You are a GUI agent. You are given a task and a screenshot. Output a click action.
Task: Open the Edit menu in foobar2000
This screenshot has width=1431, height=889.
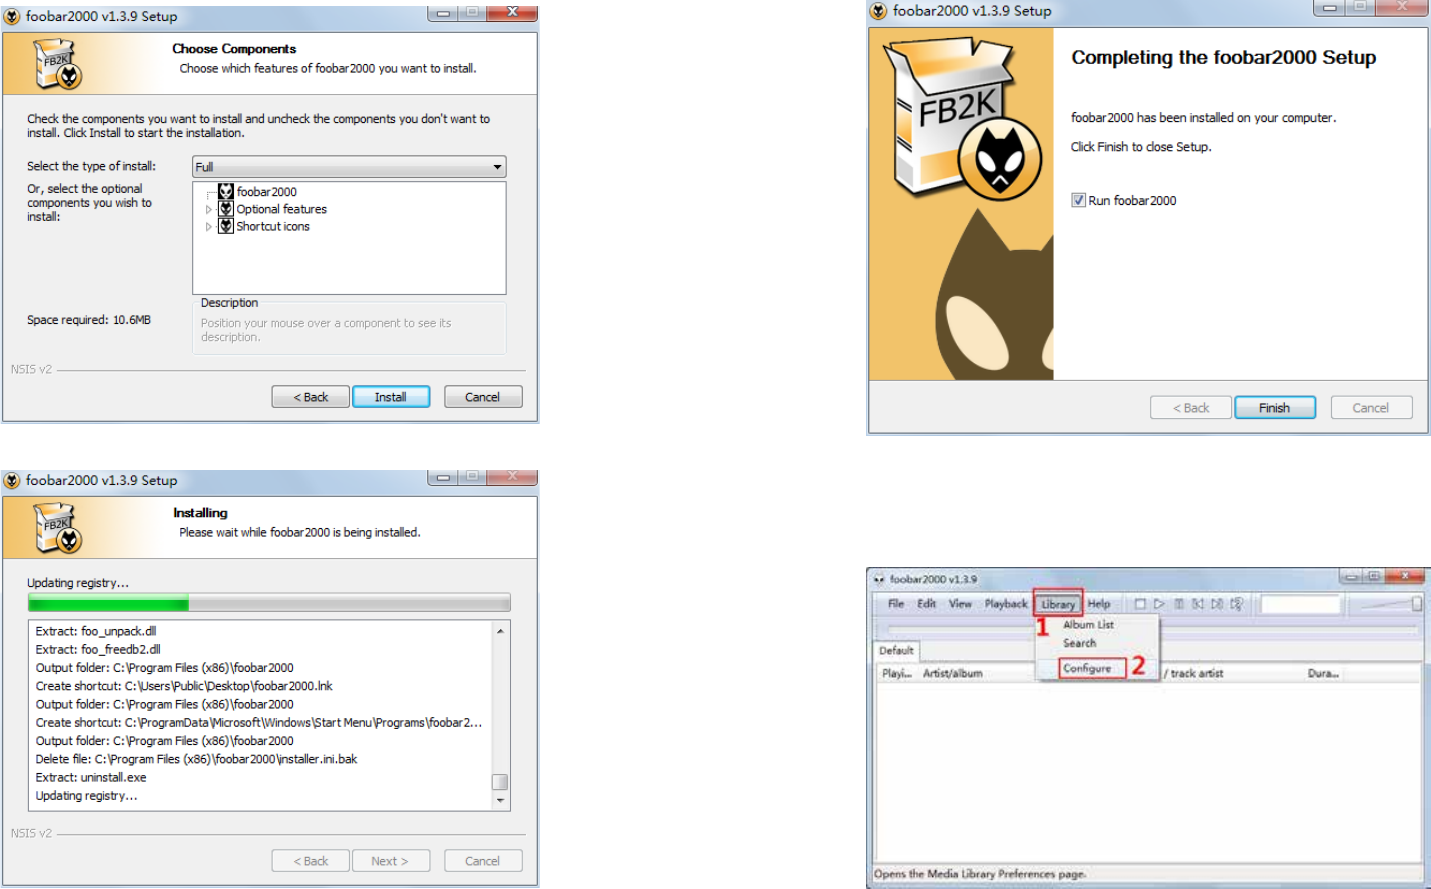click(x=927, y=604)
